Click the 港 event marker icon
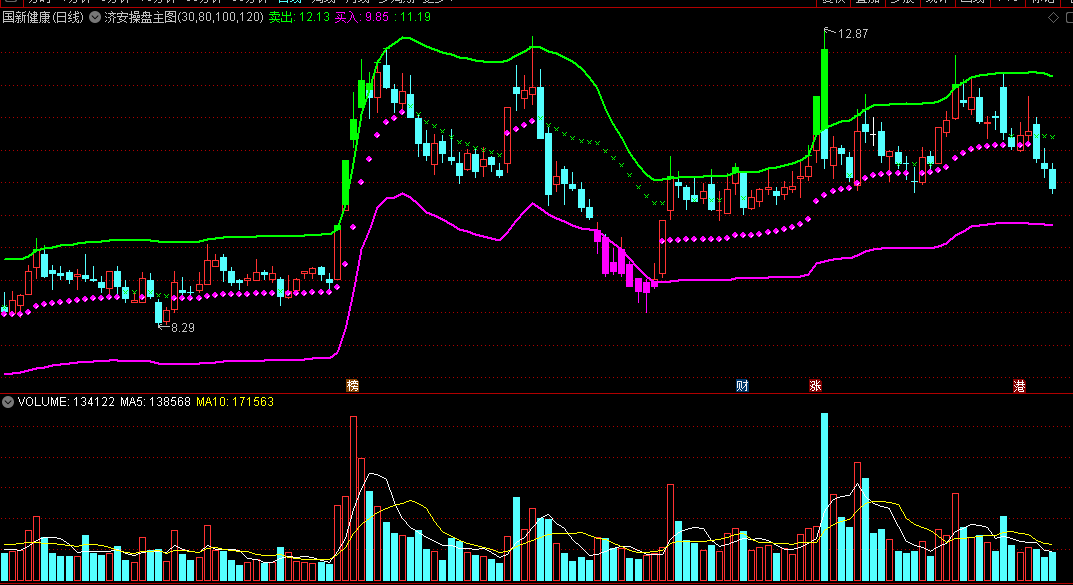The image size is (1073, 585). pyautogui.click(x=1019, y=386)
